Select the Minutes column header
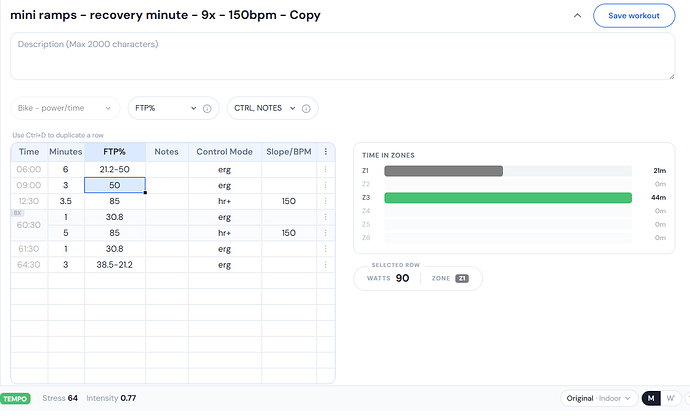Screen dimensions: 690x416 coord(66,152)
